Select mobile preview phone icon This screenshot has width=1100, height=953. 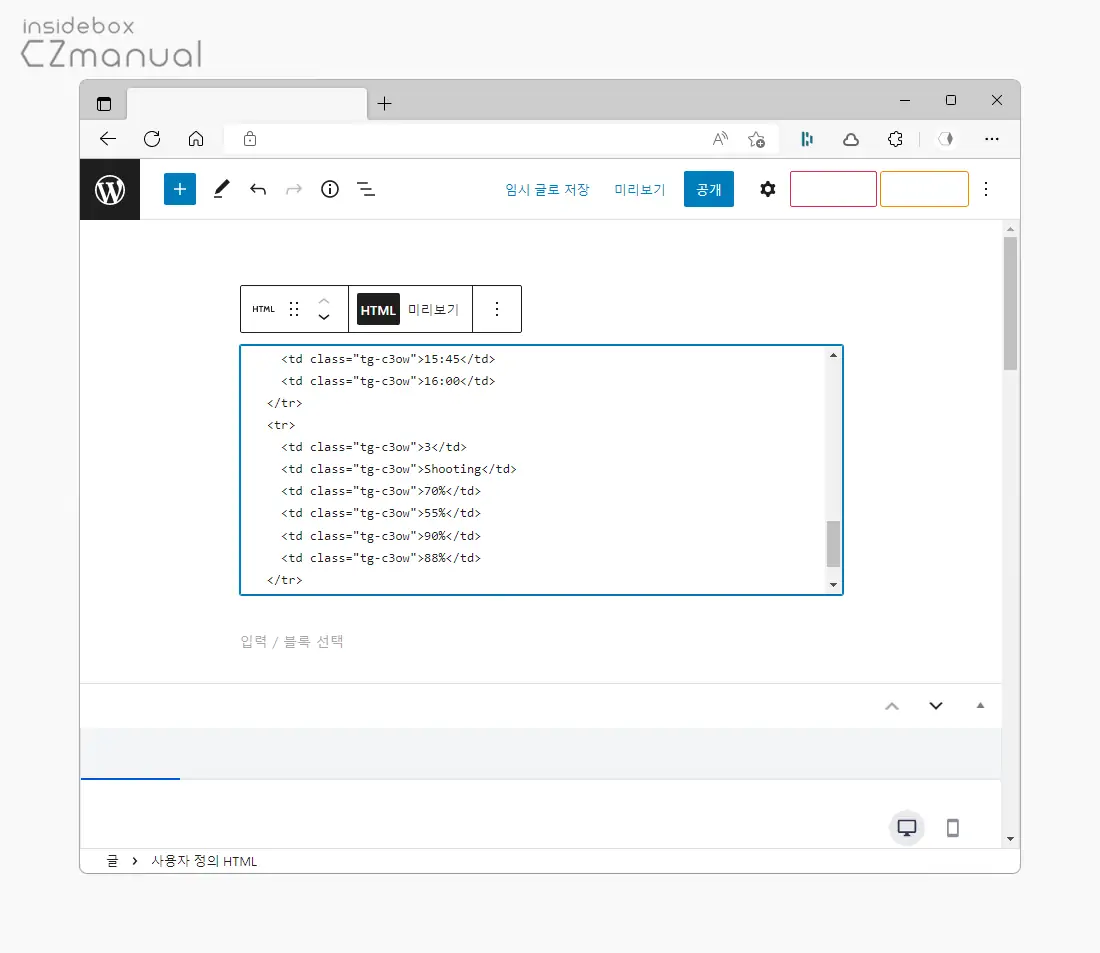(x=952, y=827)
